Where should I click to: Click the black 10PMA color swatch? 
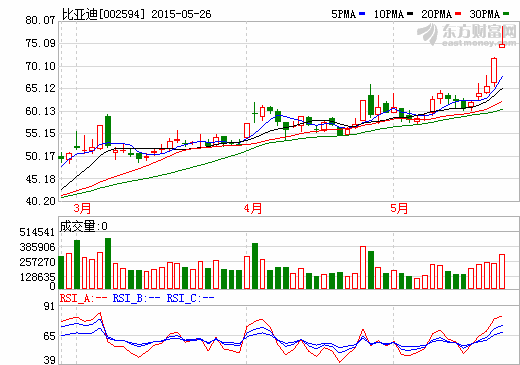tap(410, 14)
